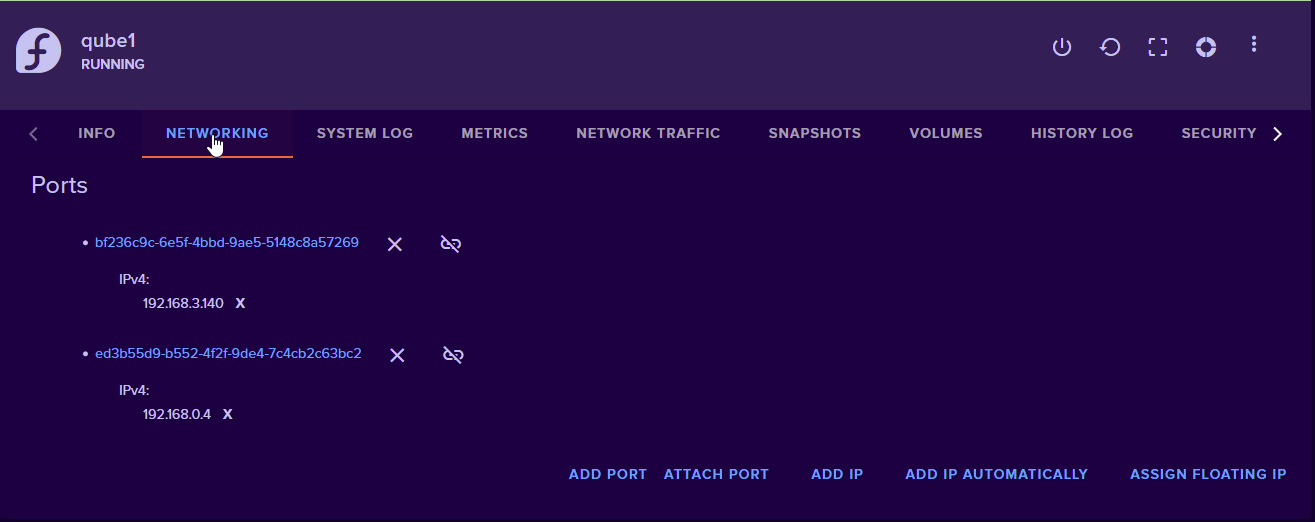1315x522 pixels.
Task: Click the reboot circular arrow icon
Action: (1110, 47)
